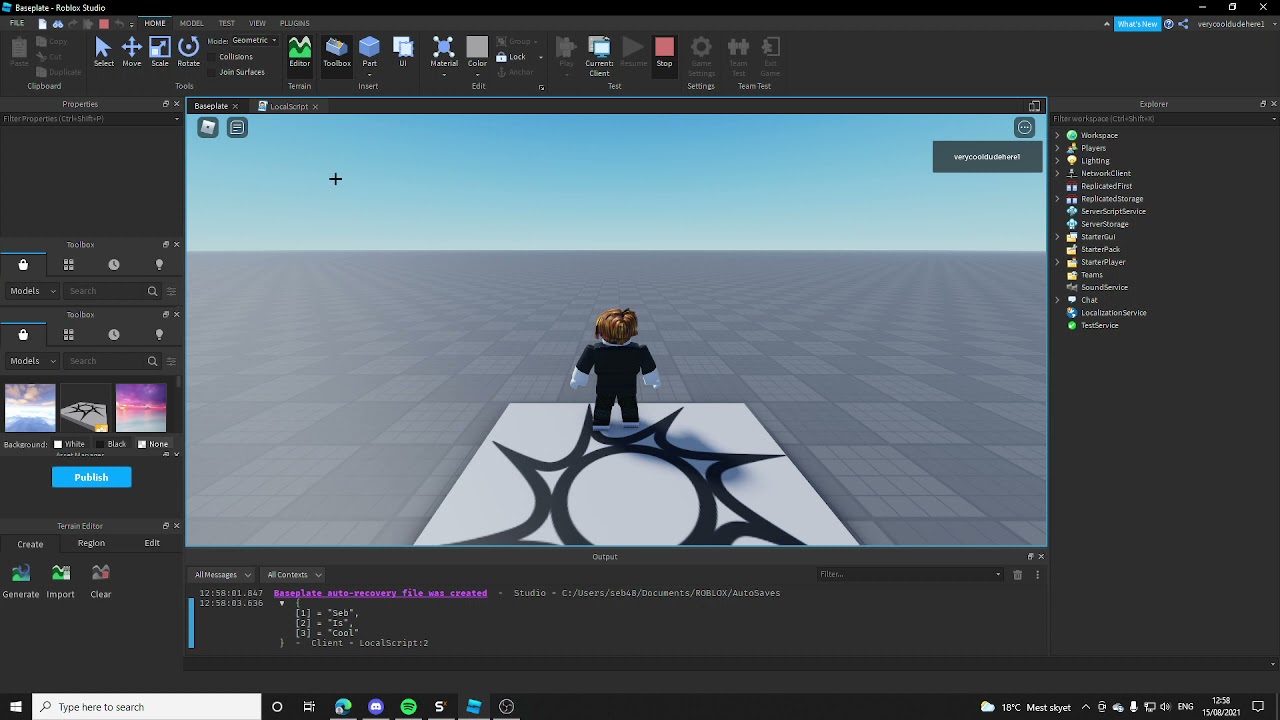Select the Import terrain tool
Viewport: 1280px width, 720px height.
(60, 581)
